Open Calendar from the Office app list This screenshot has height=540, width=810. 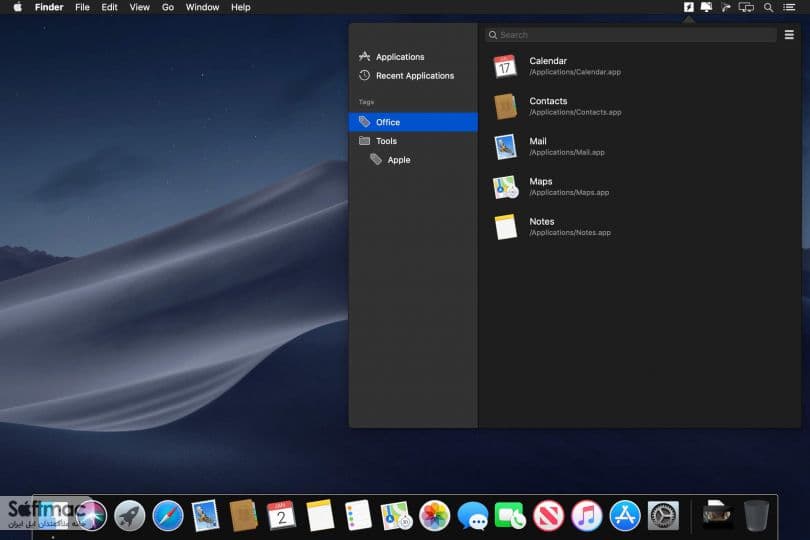click(x=638, y=66)
